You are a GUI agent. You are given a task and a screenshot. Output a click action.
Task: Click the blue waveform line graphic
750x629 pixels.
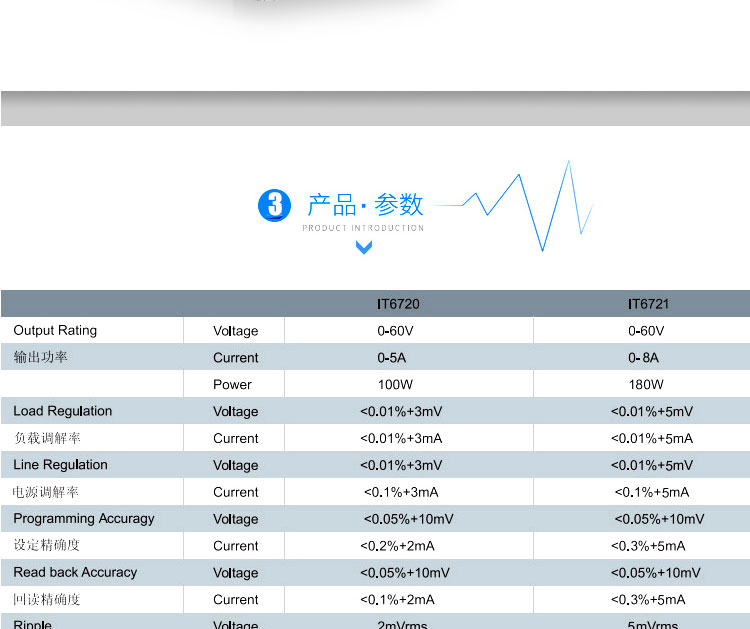(530, 205)
